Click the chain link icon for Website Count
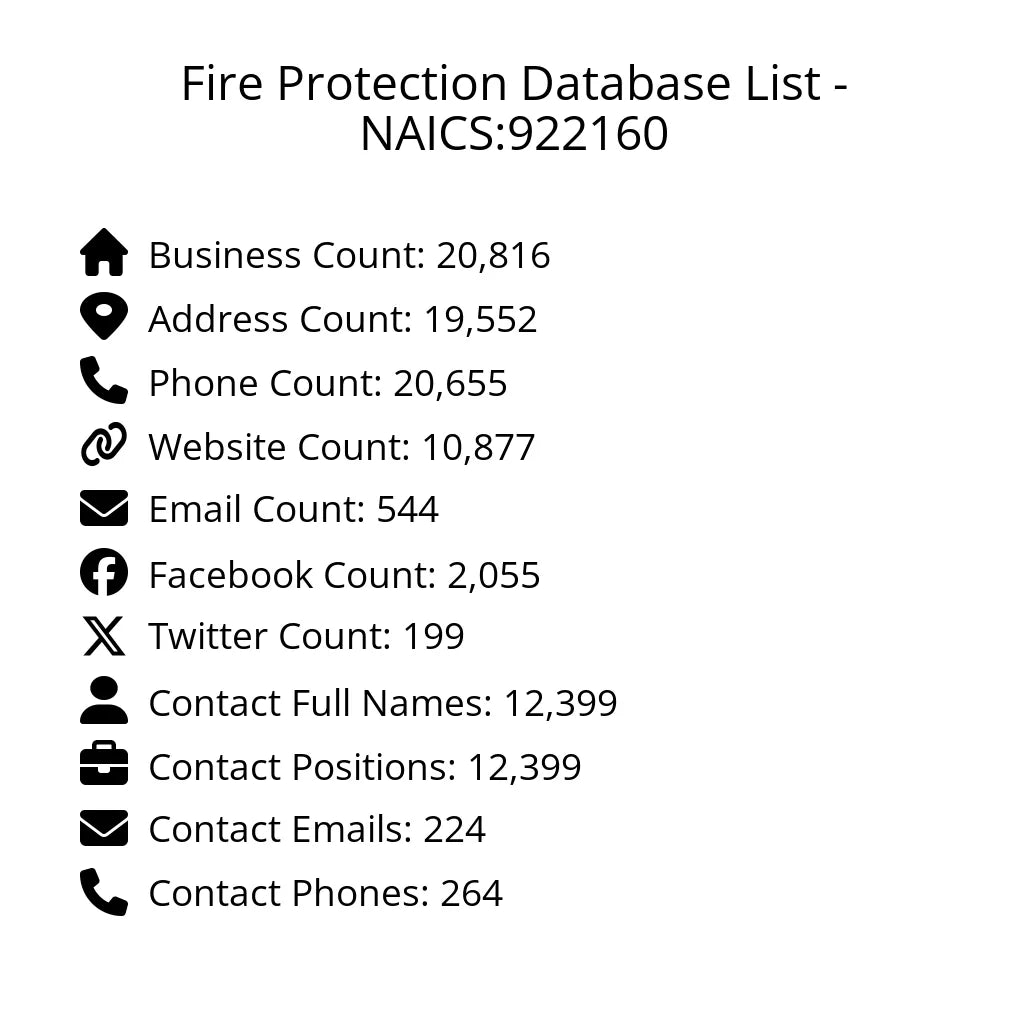 104,445
